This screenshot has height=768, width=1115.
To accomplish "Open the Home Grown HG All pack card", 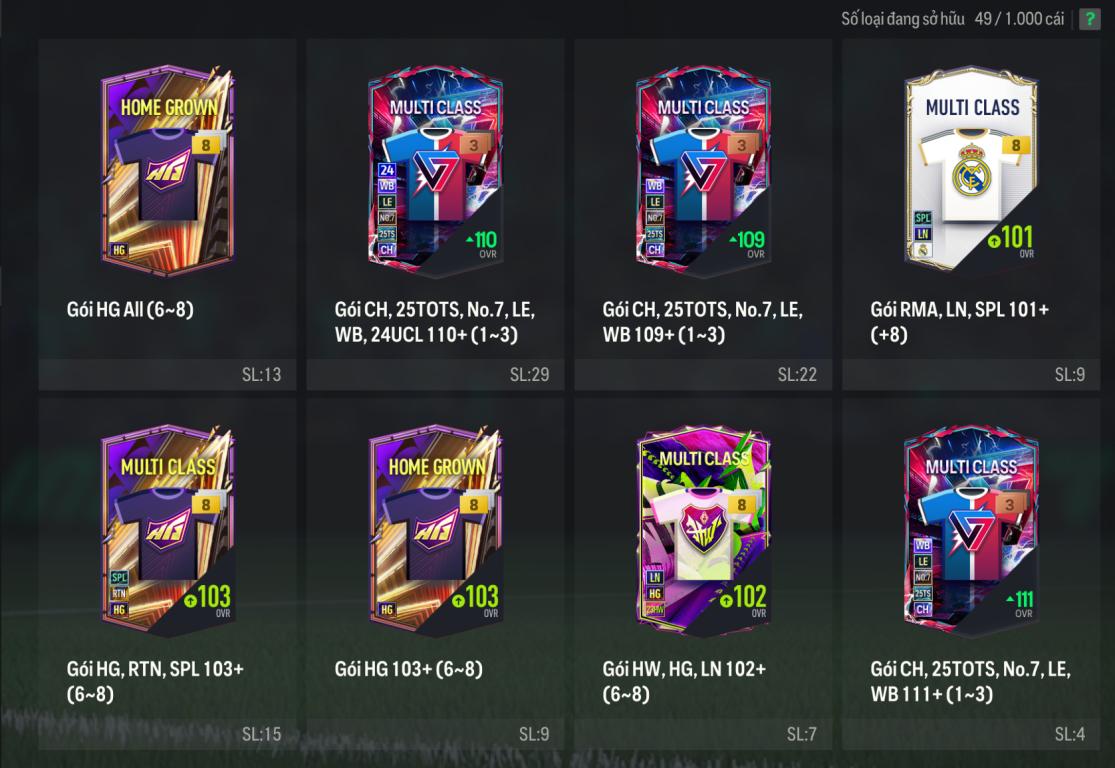I will click(168, 171).
